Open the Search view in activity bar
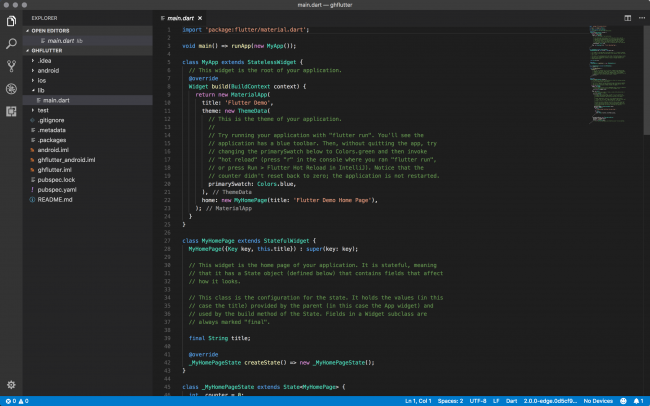This screenshot has width=650, height=406. [11, 43]
